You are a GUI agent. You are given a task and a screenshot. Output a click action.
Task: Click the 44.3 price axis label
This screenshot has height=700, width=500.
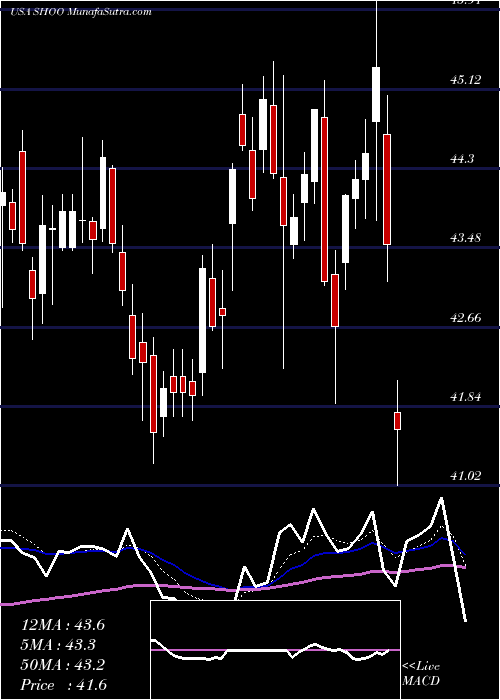pyautogui.click(x=462, y=159)
